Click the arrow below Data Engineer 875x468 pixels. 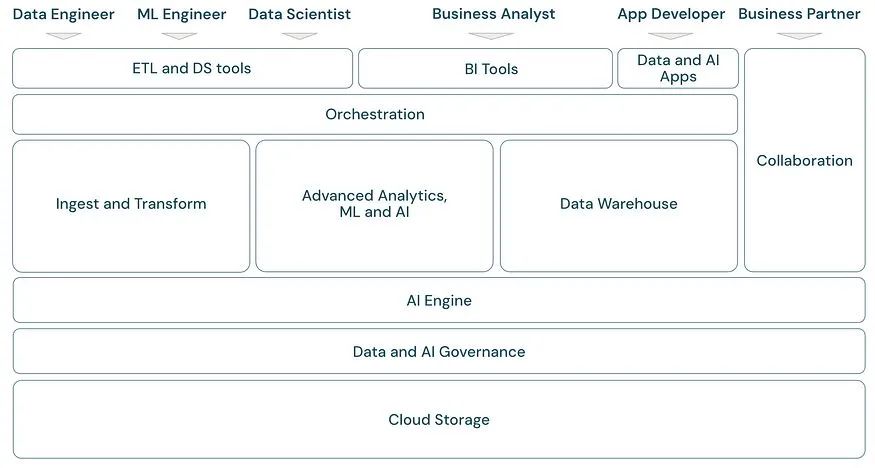[x=64, y=36]
